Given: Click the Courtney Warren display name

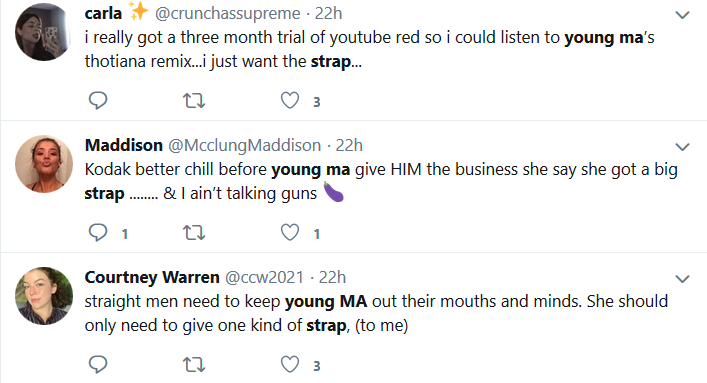Looking at the screenshot, I should point(152,277).
